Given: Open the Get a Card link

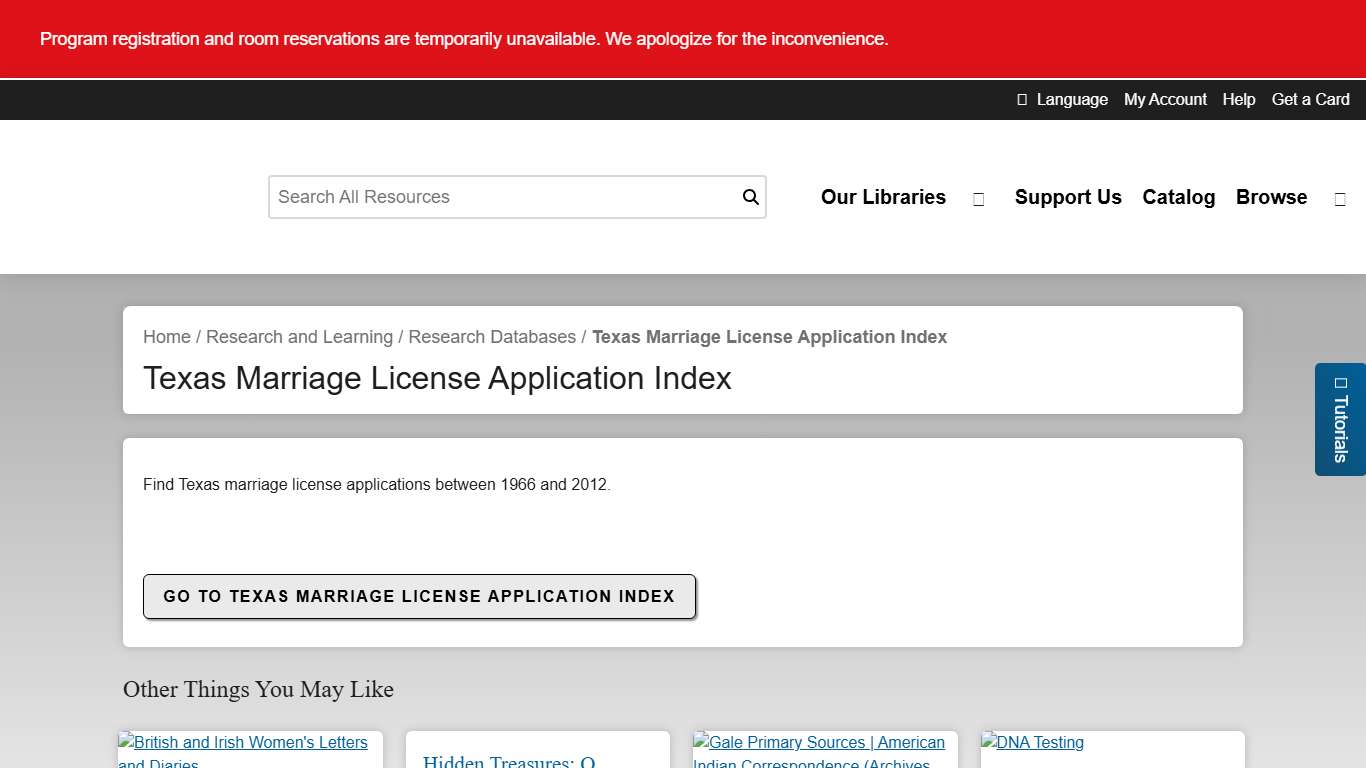Looking at the screenshot, I should (1310, 99).
